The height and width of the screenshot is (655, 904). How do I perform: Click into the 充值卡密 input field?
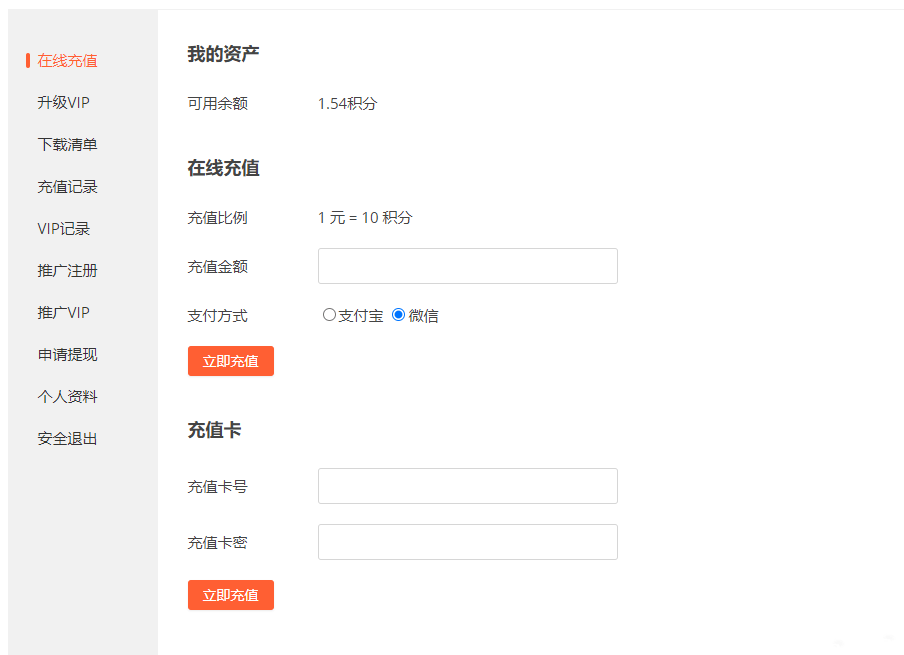467,542
